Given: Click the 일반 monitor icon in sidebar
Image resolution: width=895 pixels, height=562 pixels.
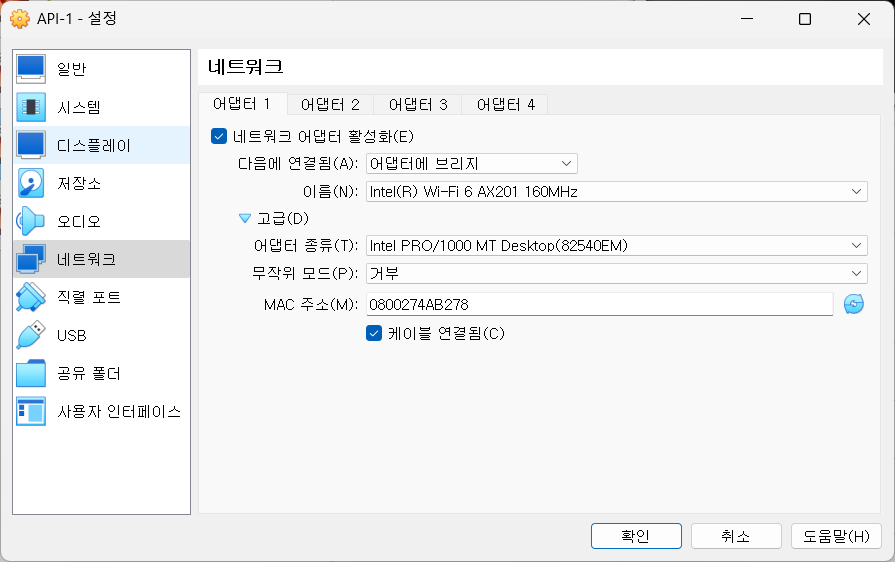Looking at the screenshot, I should pyautogui.click(x=31, y=69).
